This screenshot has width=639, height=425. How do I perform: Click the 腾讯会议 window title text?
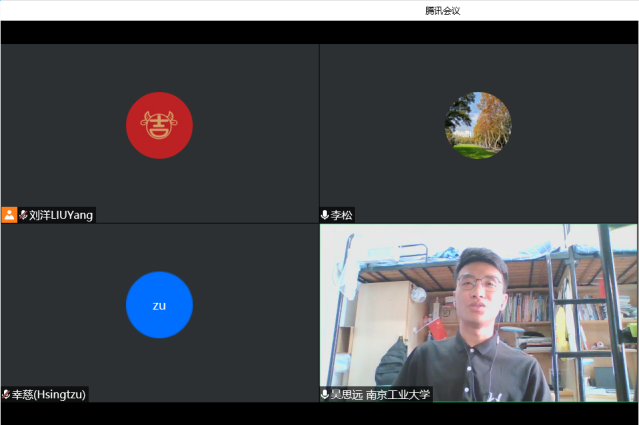click(442, 11)
